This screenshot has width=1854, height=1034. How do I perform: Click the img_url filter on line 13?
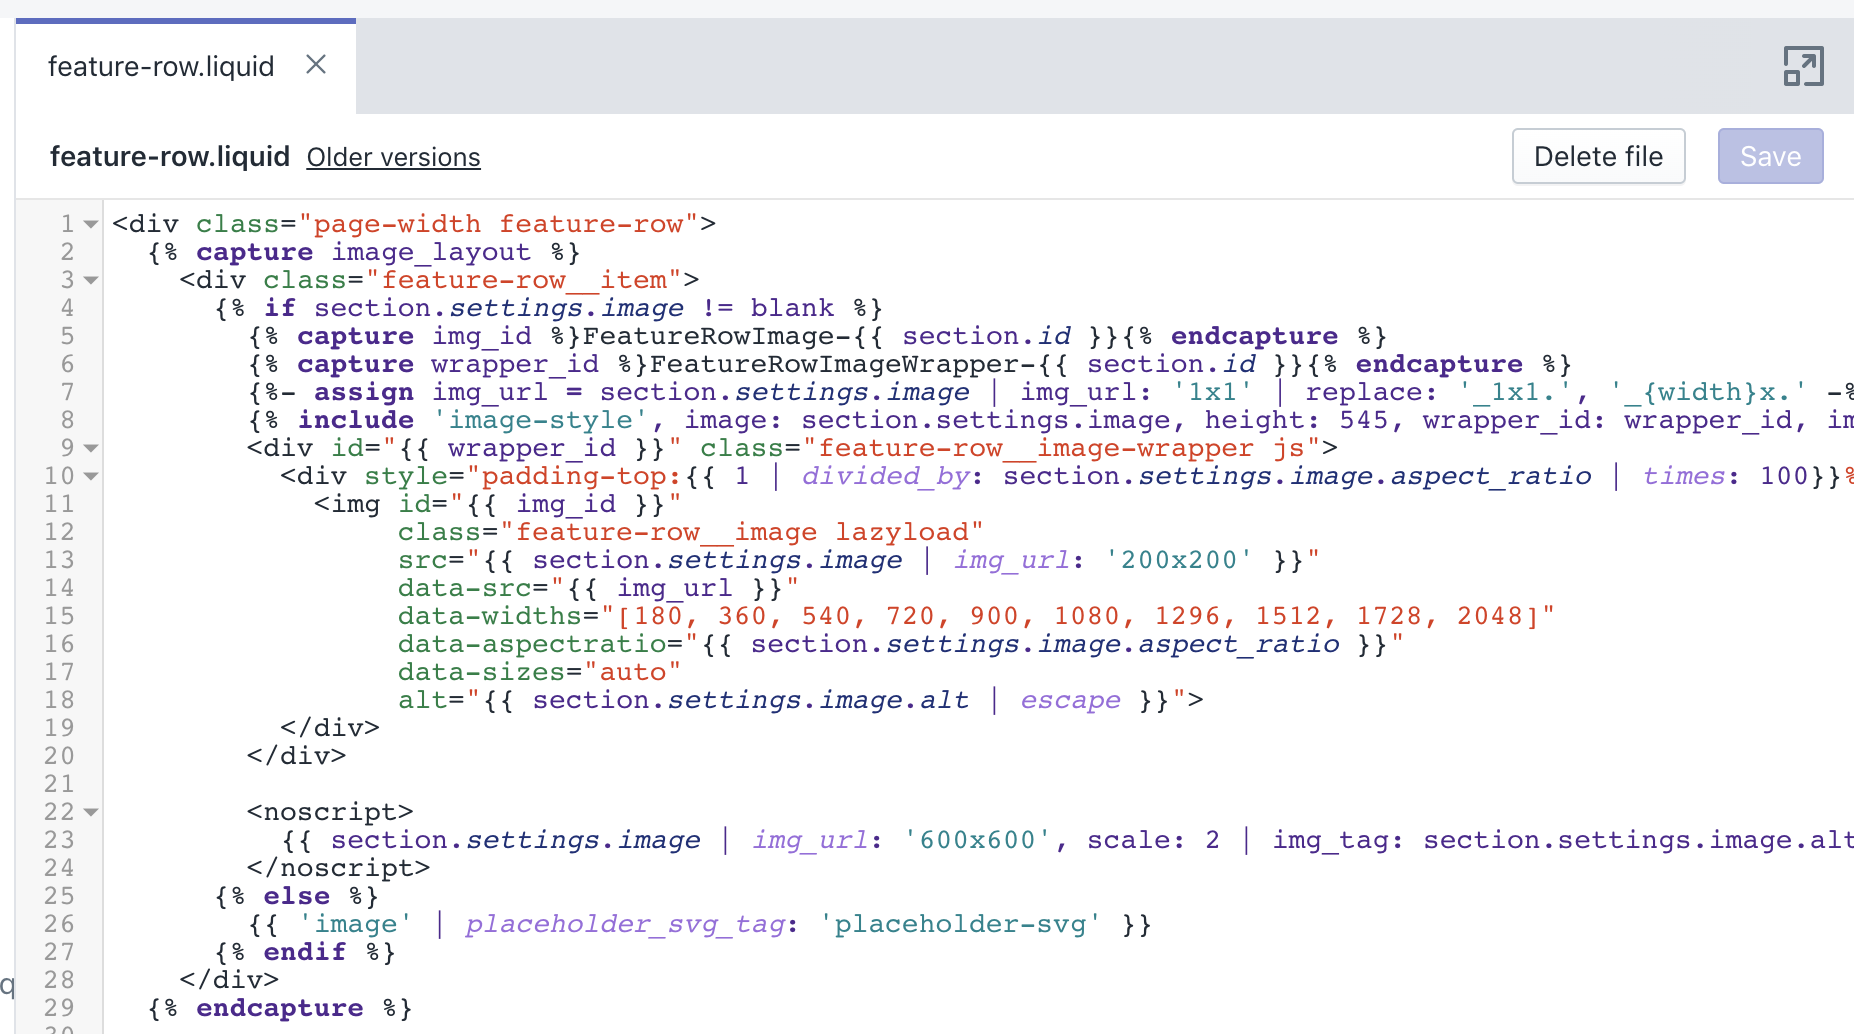coord(1010,560)
